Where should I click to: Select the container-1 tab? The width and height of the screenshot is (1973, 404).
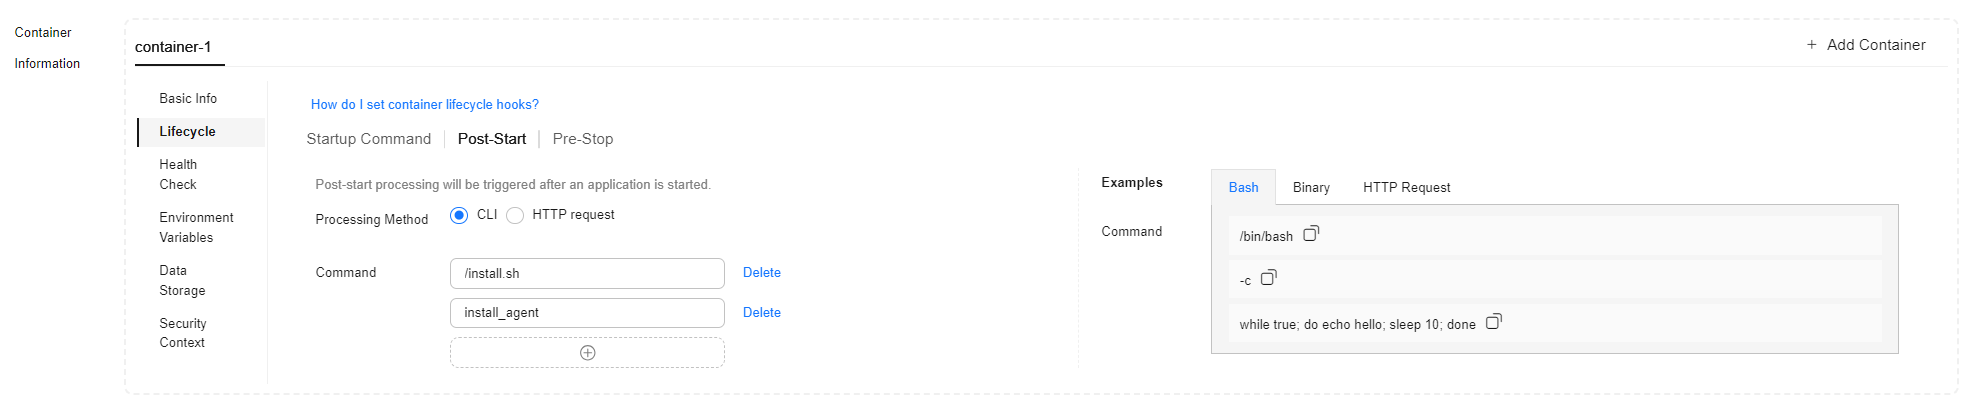pos(173,47)
